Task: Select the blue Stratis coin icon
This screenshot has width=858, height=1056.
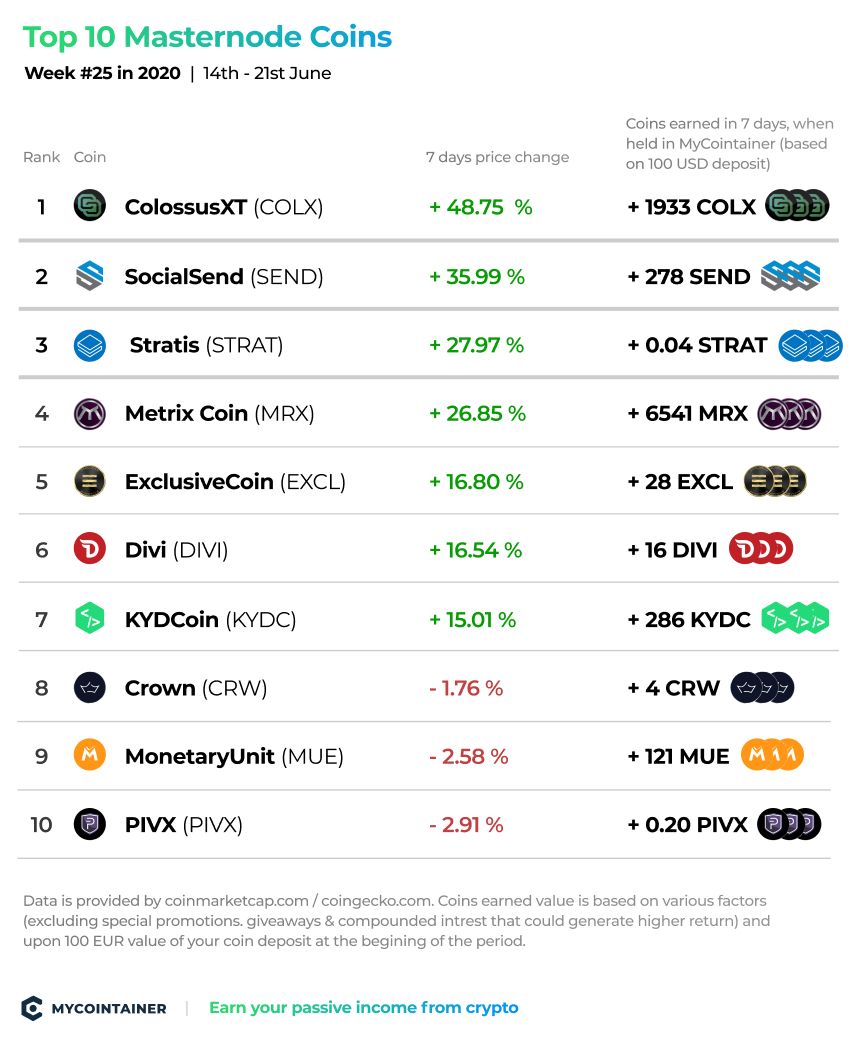Action: (90, 345)
